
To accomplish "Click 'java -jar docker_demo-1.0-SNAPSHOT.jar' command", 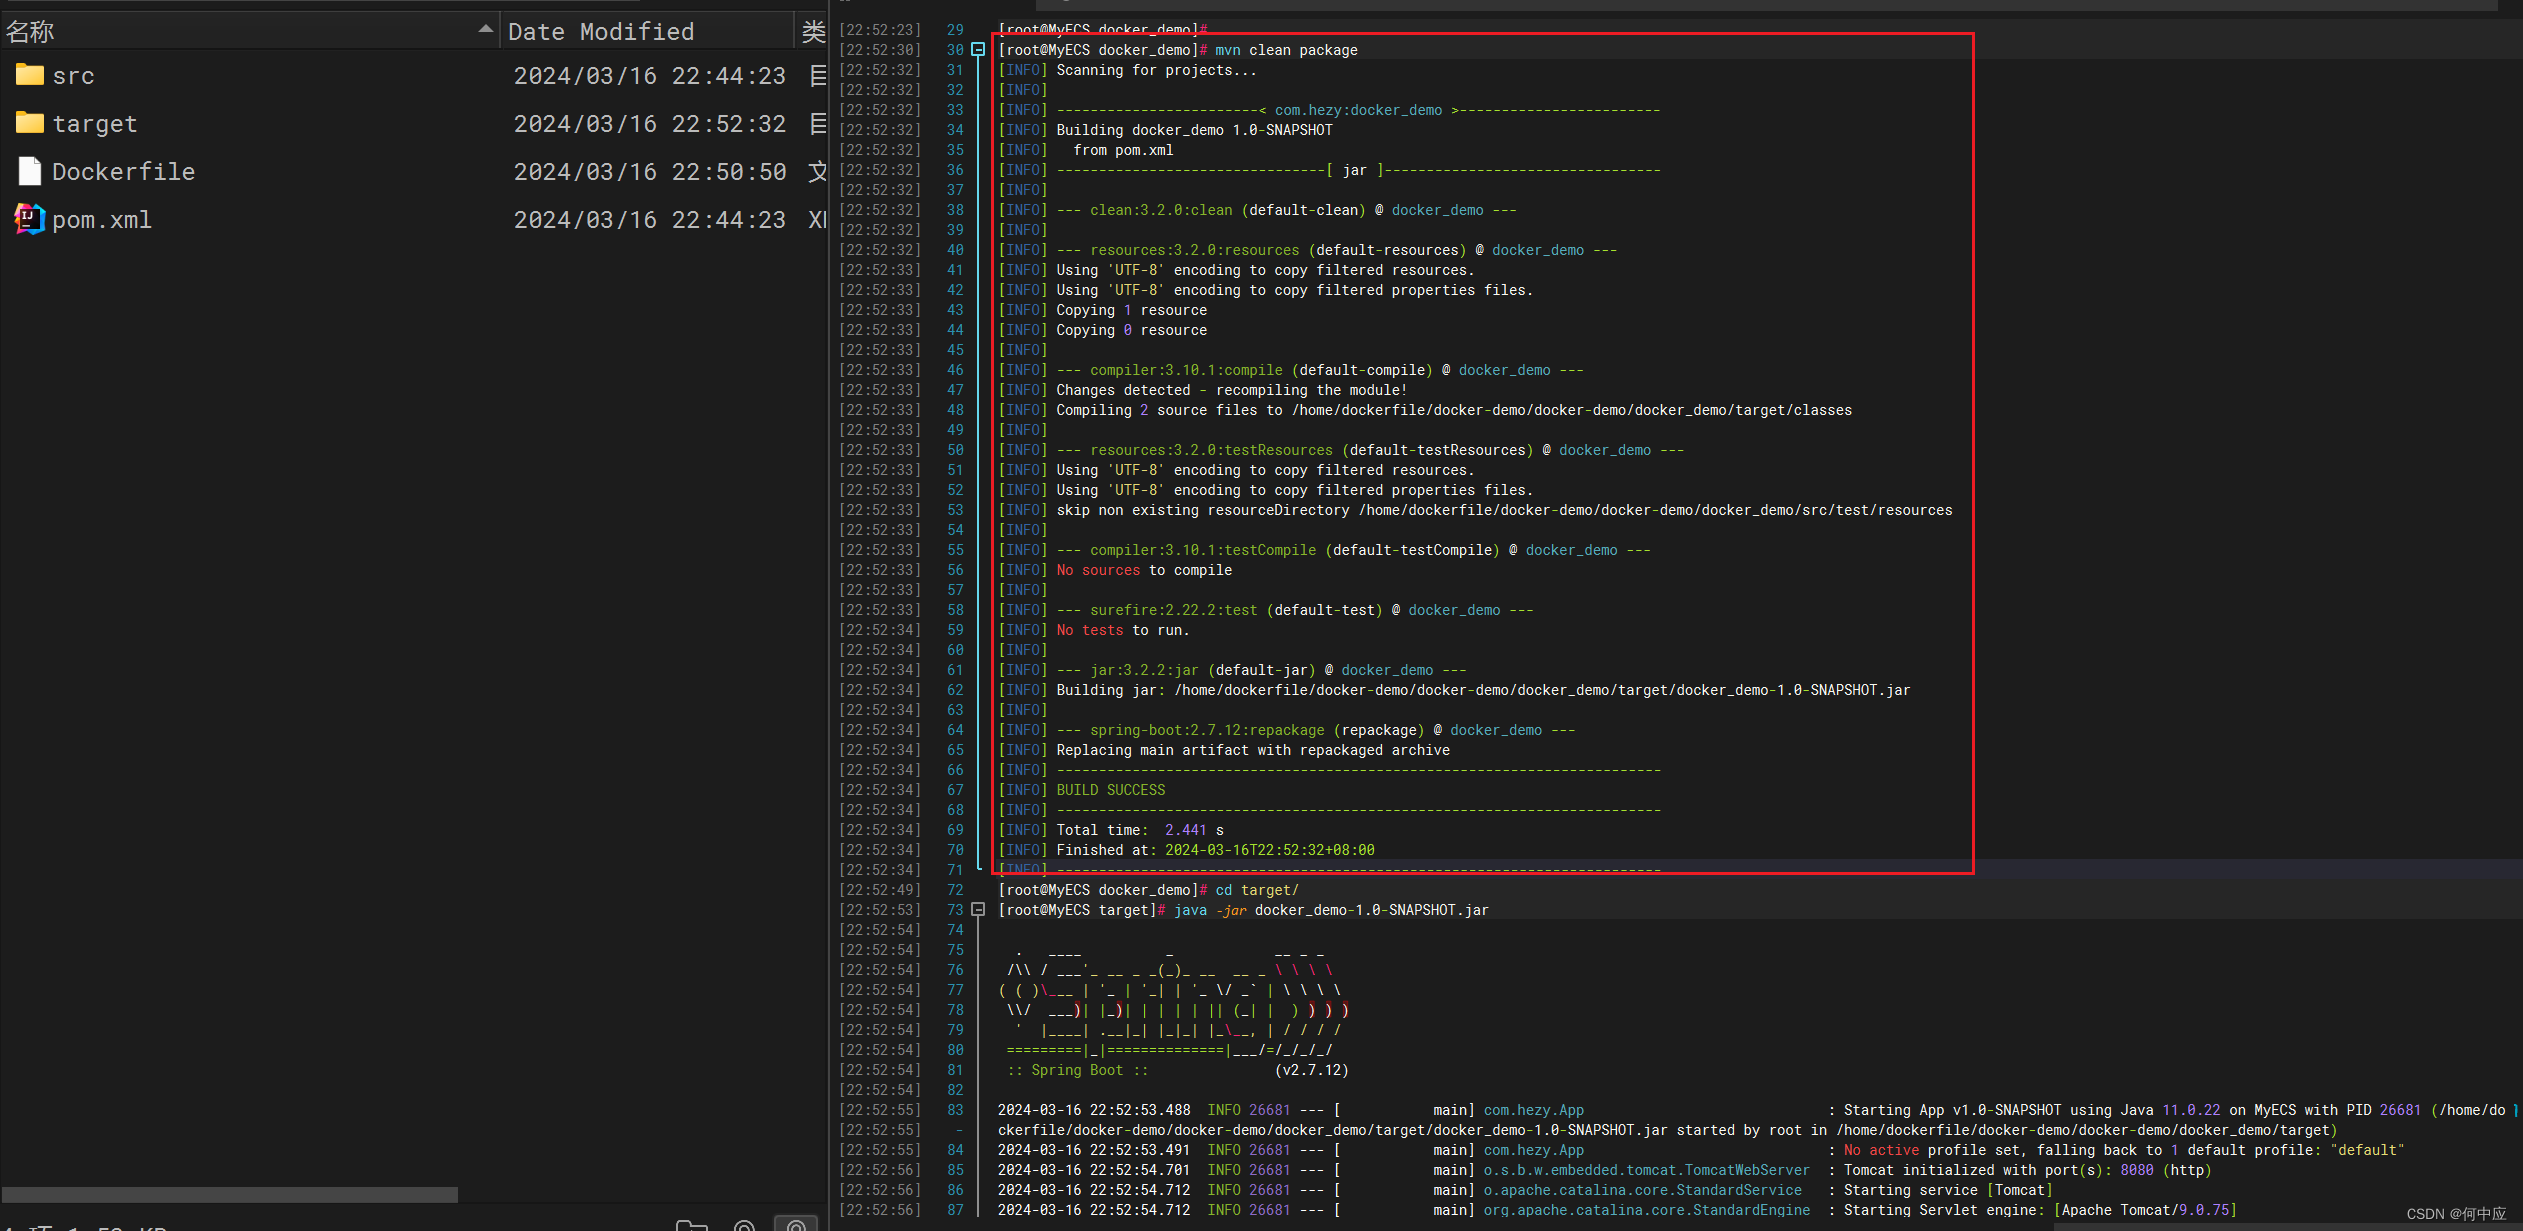I will [x=1331, y=910].
